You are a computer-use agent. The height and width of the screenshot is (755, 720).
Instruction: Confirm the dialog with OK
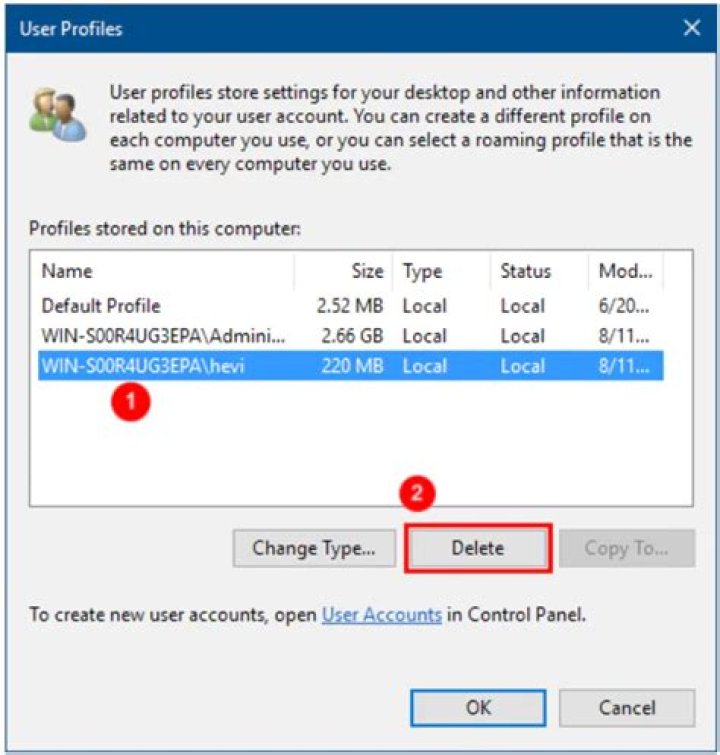coord(478,707)
